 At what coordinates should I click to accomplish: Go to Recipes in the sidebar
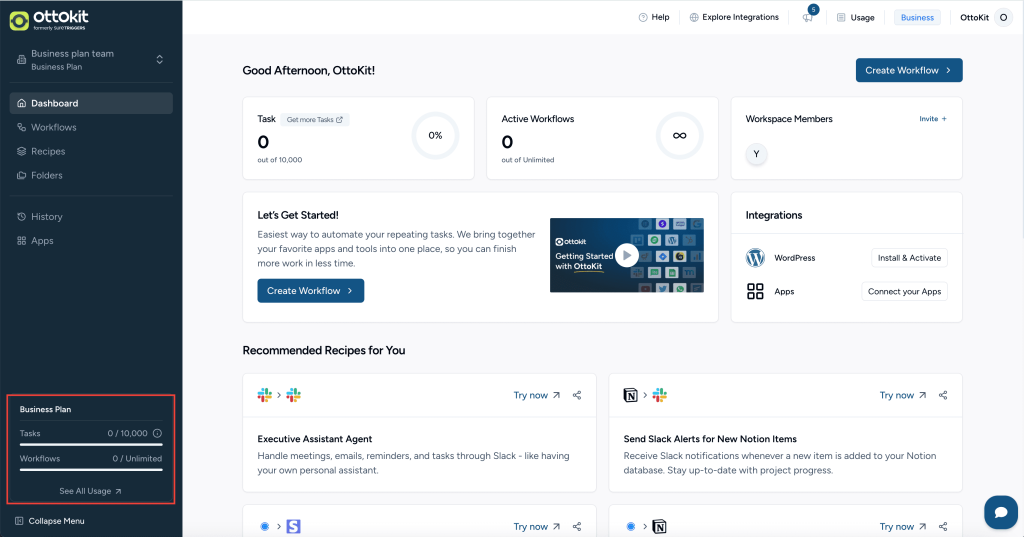click(47, 151)
